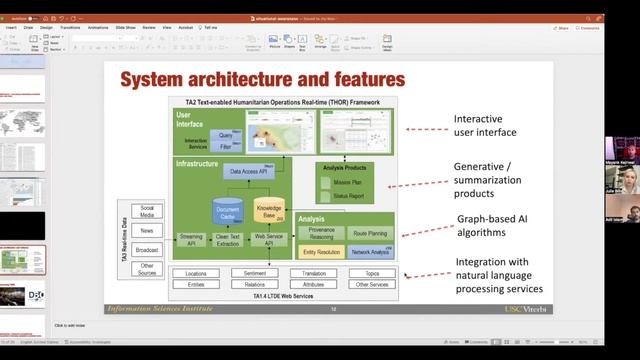Image resolution: width=640 pixels, height=360 pixels.
Task: Click the Notes button in status bar
Action: coord(452,342)
